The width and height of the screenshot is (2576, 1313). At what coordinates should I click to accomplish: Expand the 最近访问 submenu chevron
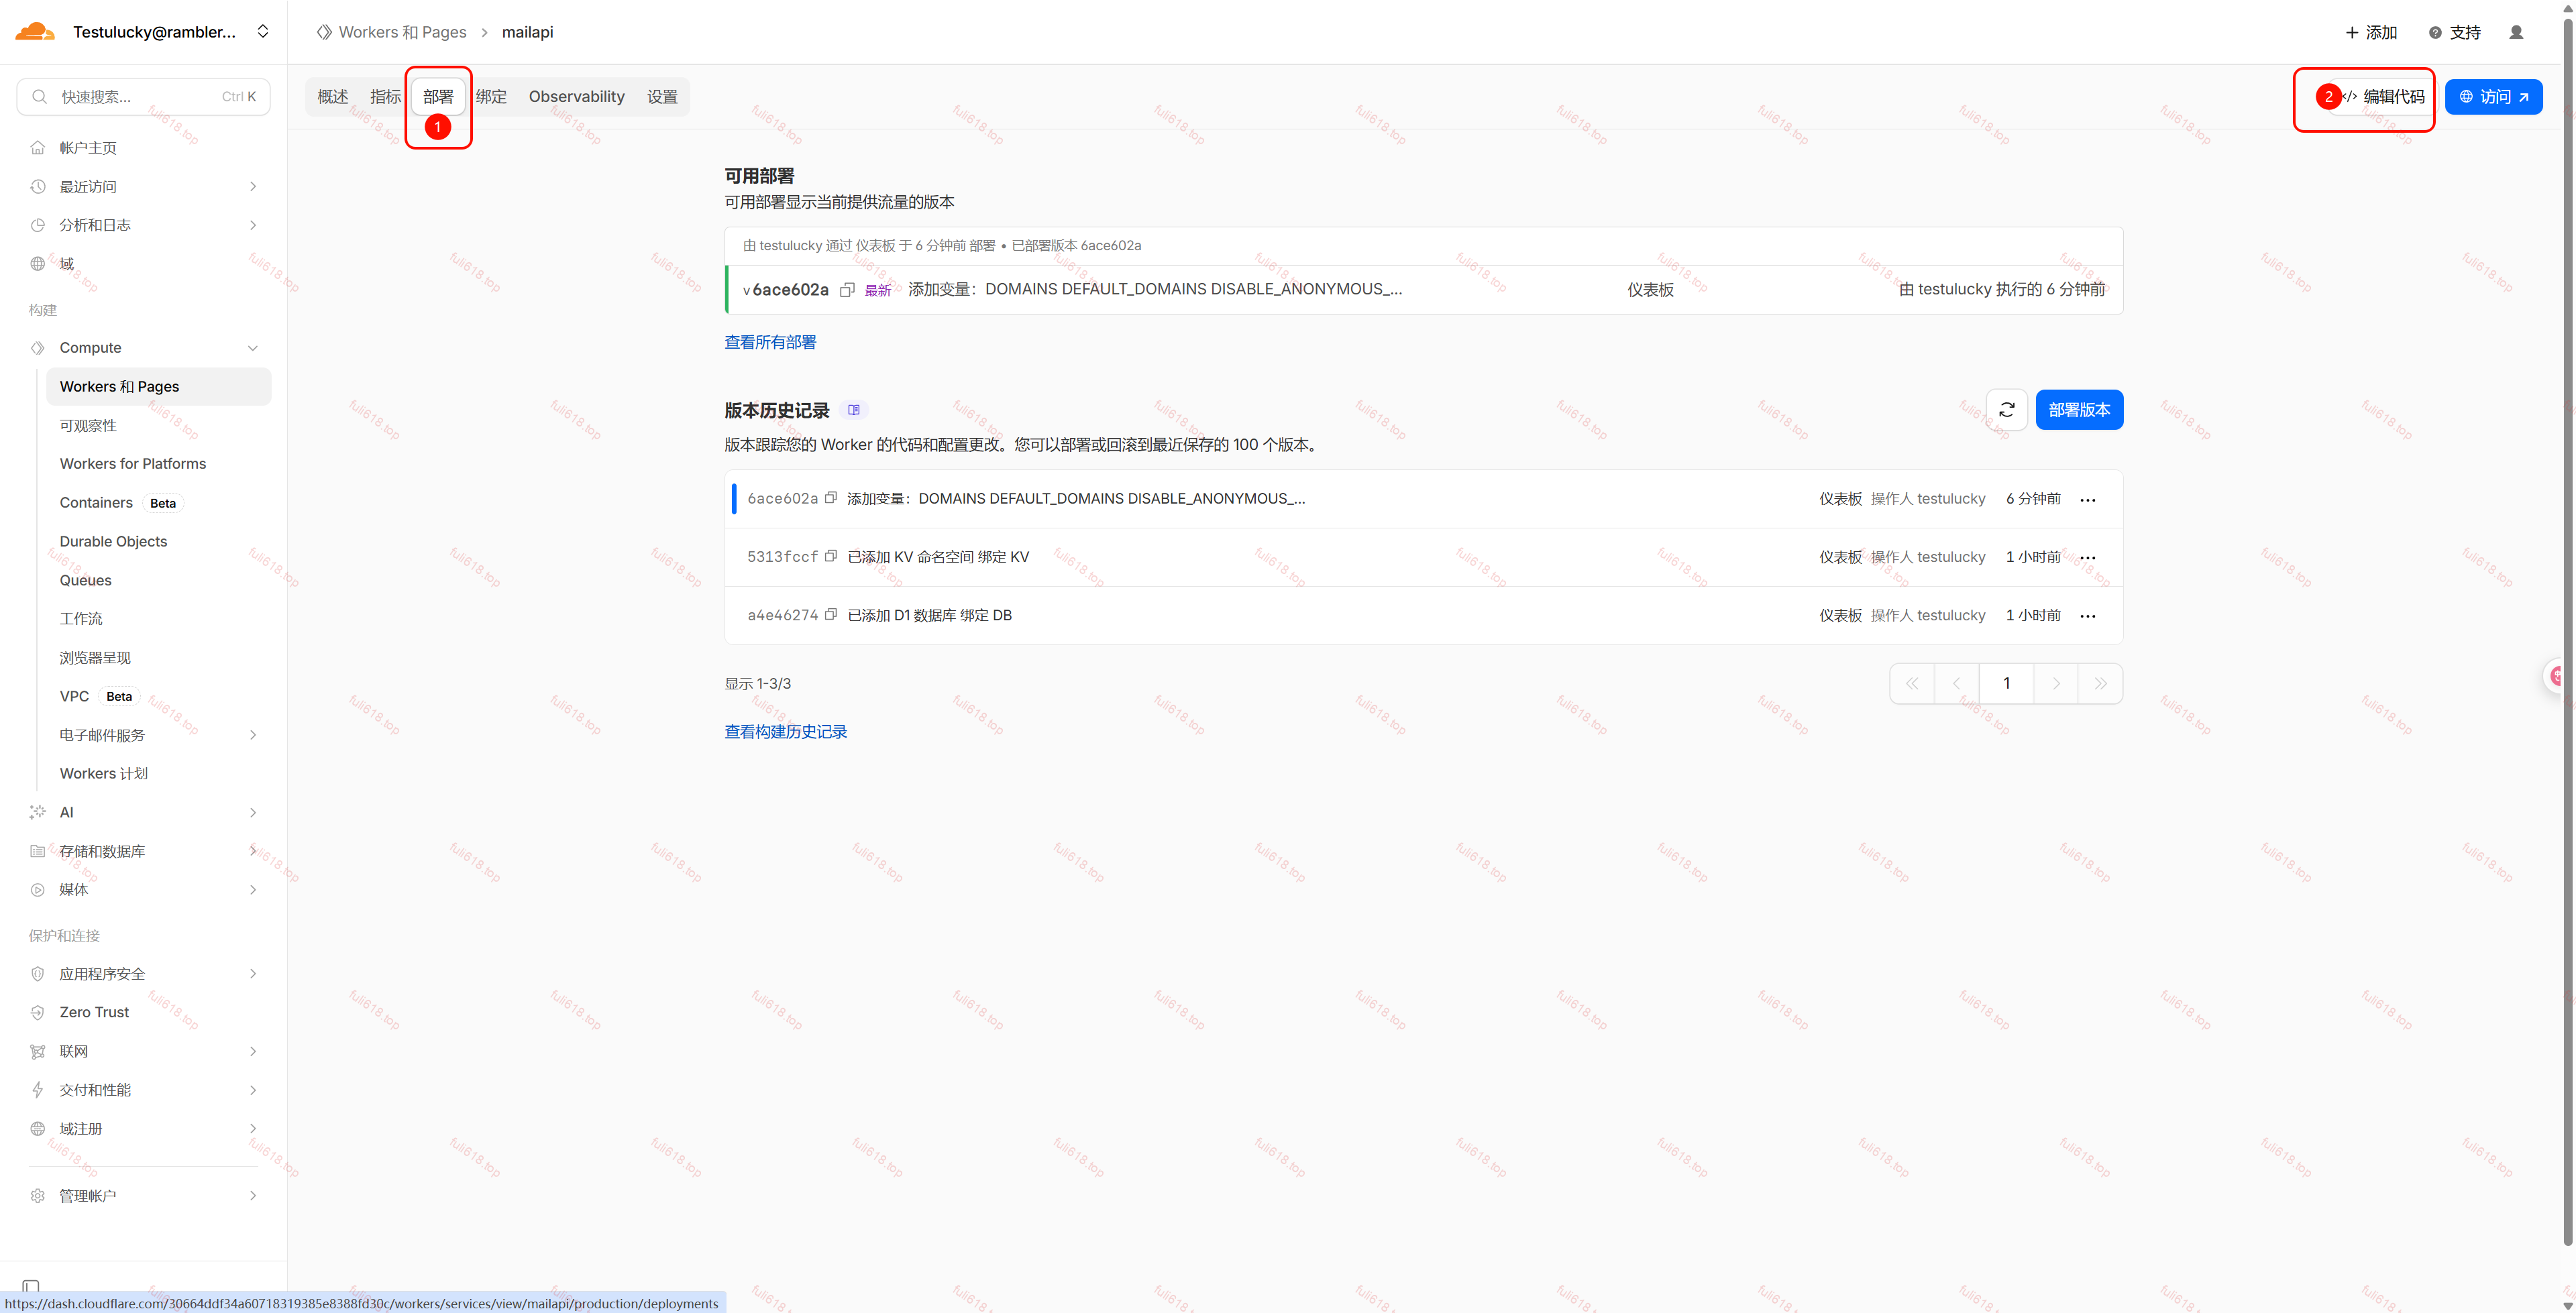pos(253,187)
